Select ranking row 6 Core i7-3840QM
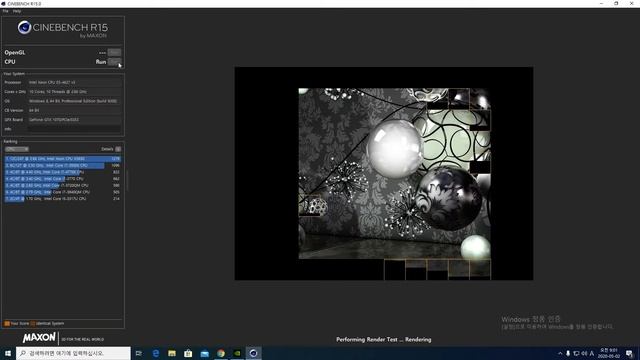This screenshot has height=360, width=640. click(63, 192)
